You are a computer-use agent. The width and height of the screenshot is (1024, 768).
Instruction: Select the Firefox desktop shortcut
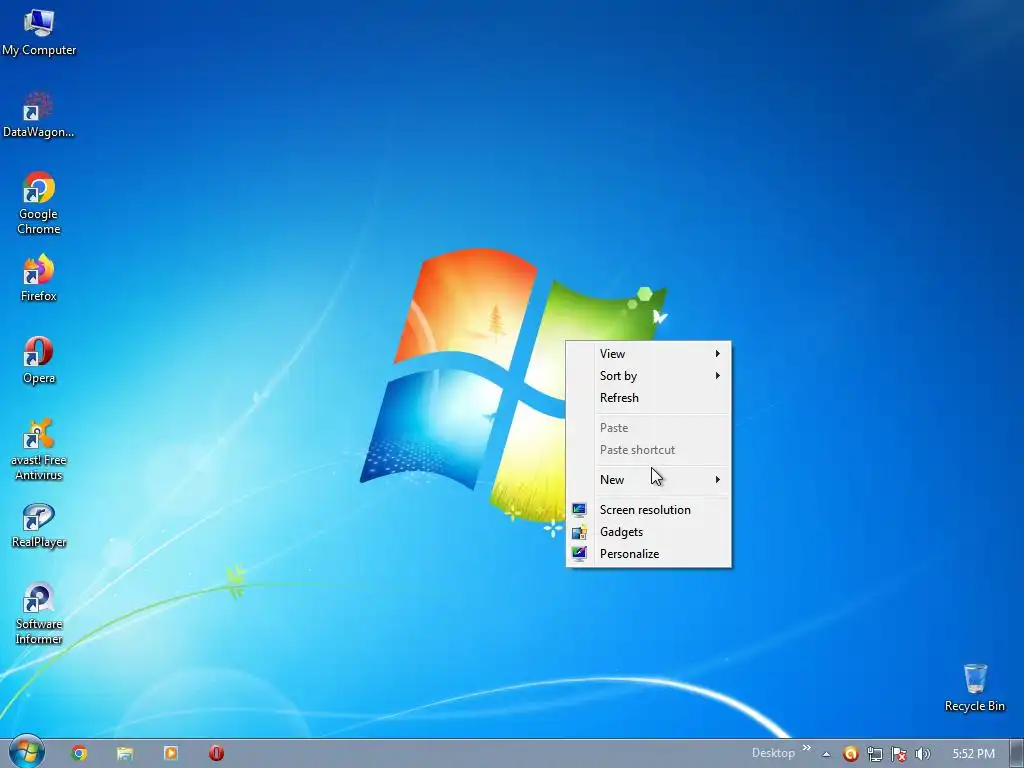point(39,278)
